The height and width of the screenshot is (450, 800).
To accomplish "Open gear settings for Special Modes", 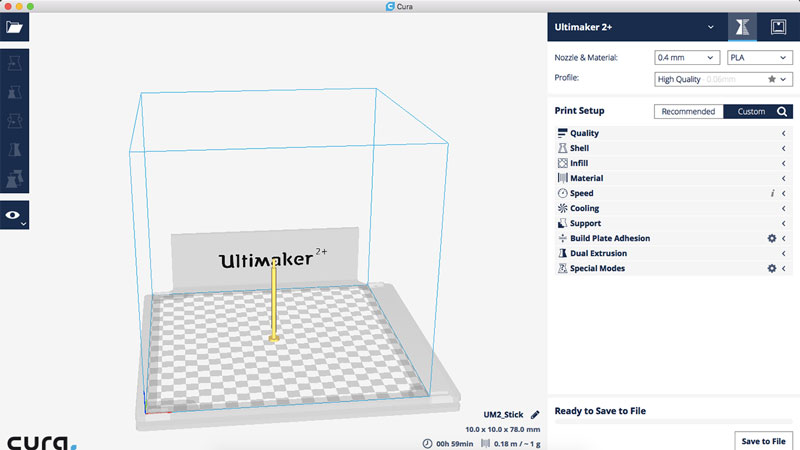I will tap(771, 268).
